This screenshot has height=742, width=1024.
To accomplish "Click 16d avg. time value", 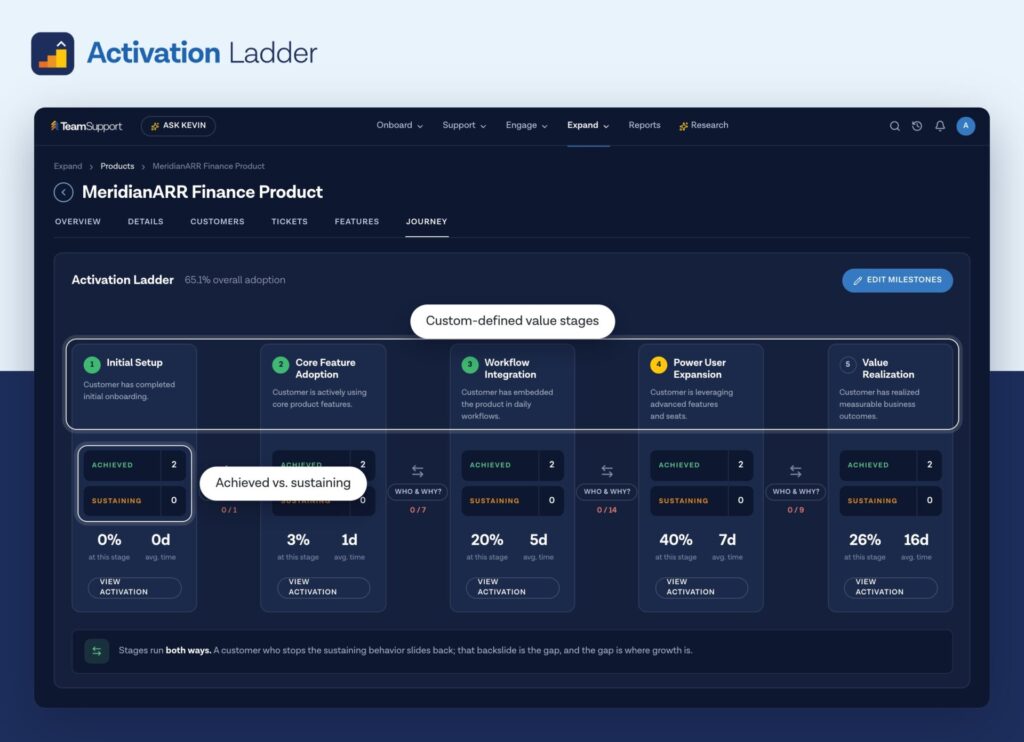I will (916, 540).
